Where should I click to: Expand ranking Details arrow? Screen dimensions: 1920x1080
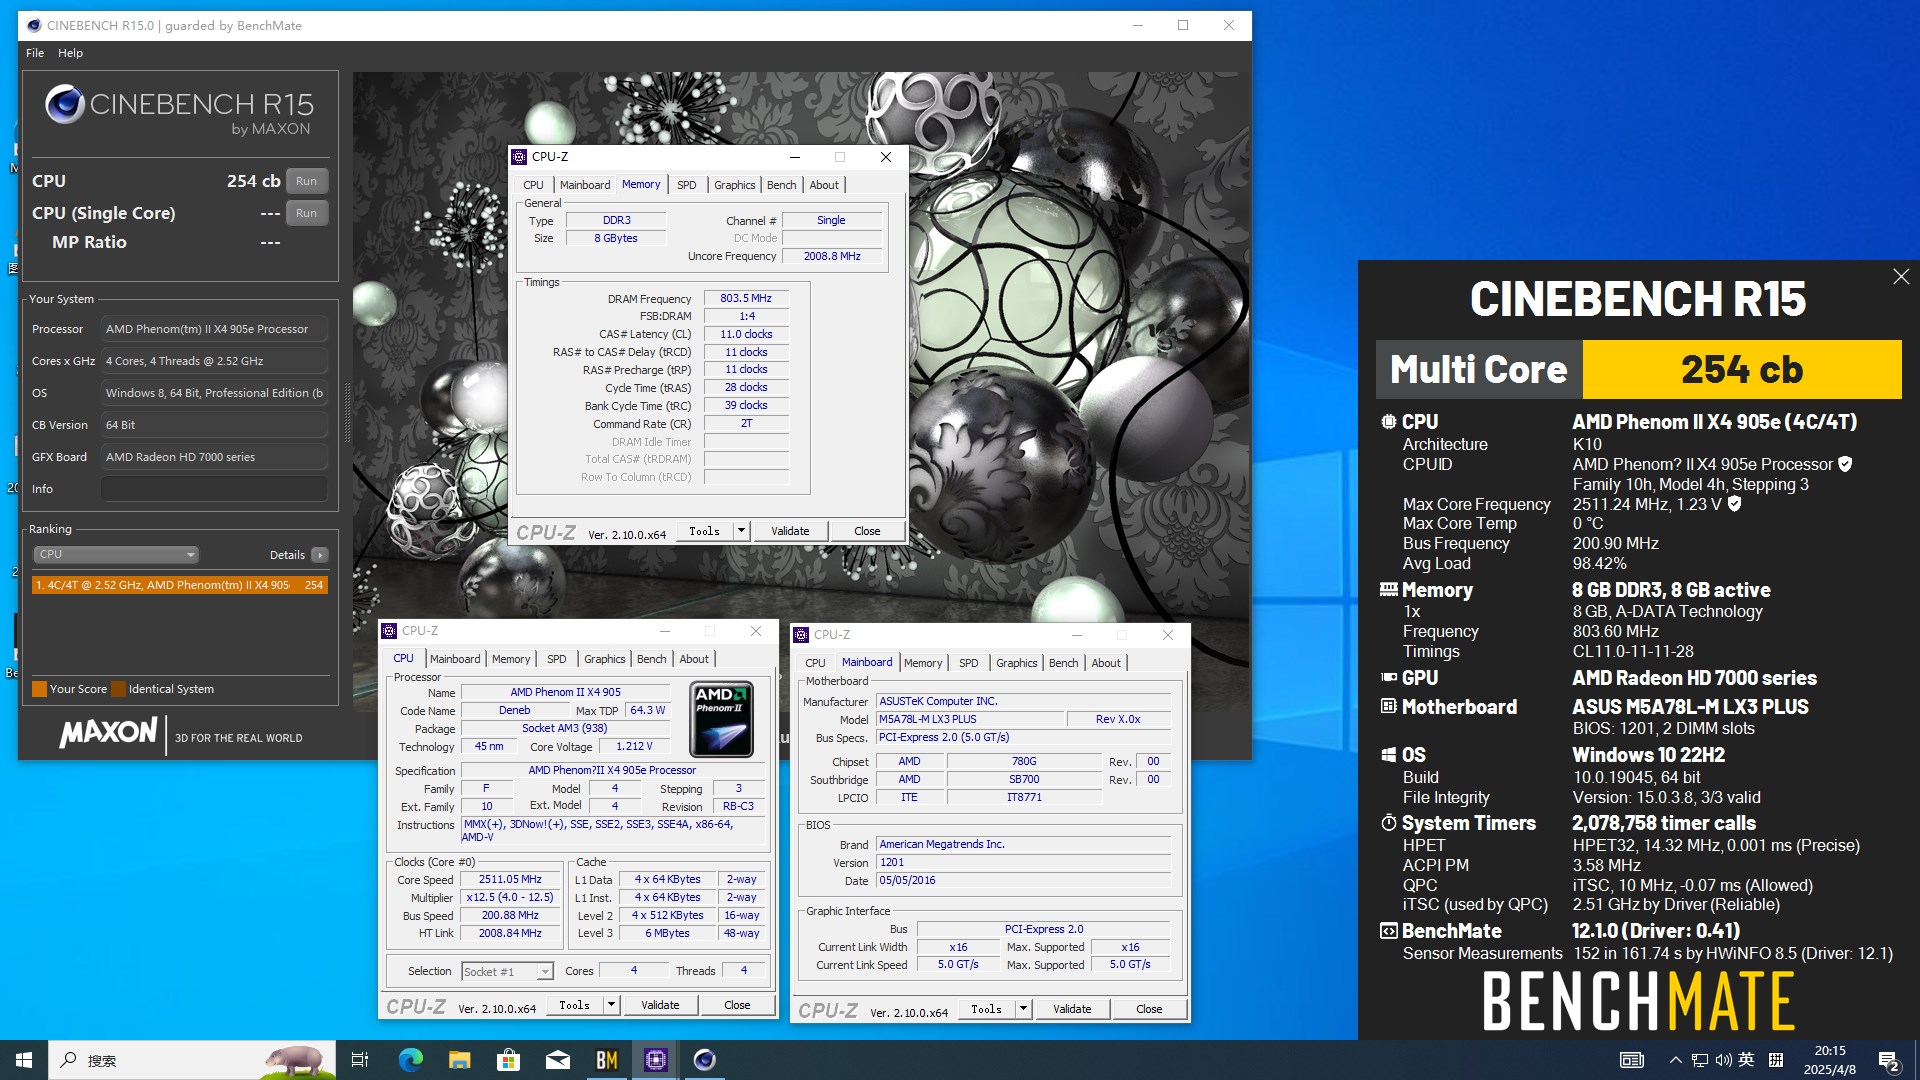319,555
